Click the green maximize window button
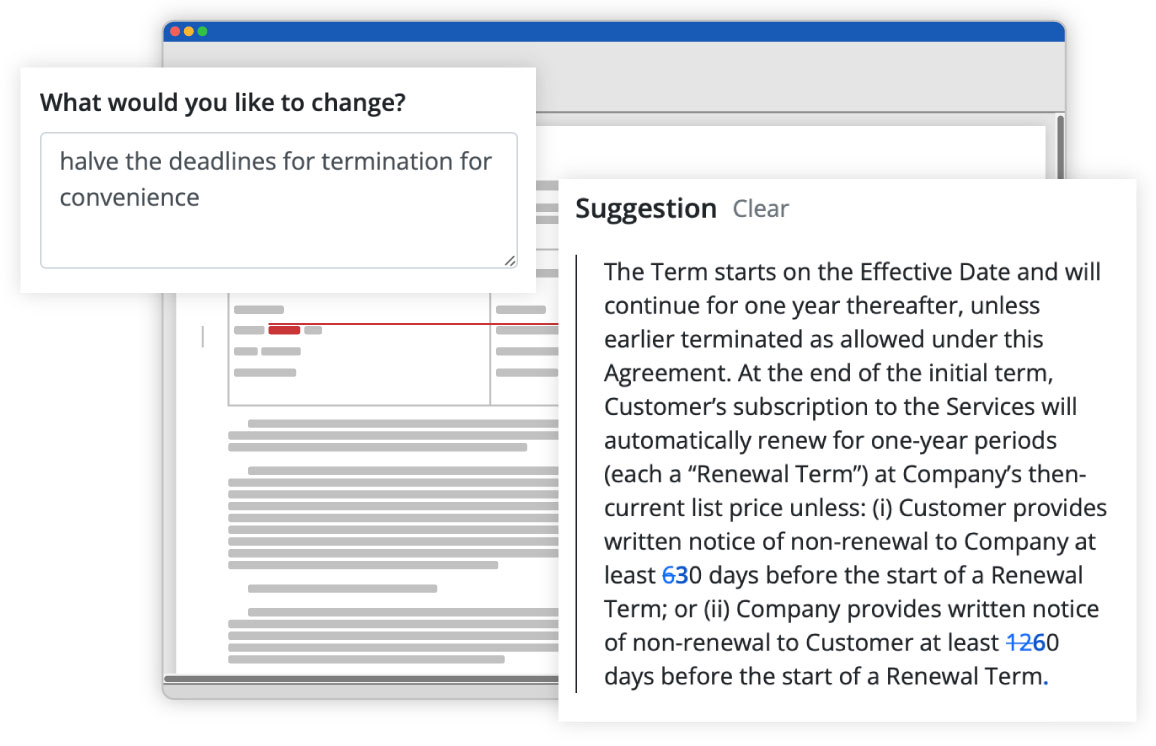This screenshot has height=746, width=1156. pyautogui.click(x=202, y=31)
